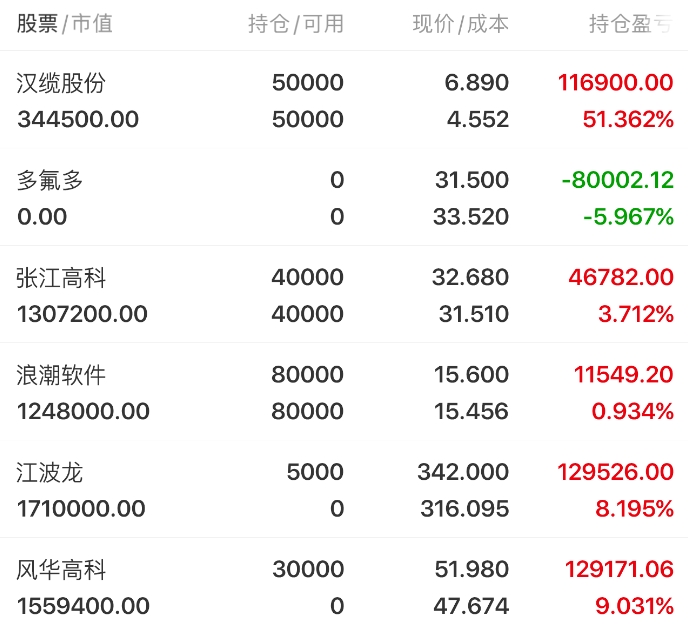Tap the 持仓盈亏 column header
The image size is (688, 634).
[631, 24]
